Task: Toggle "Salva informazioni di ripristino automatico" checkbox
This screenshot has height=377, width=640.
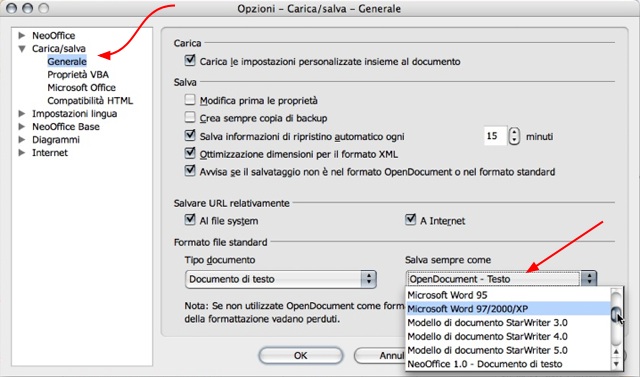Action: coord(190,135)
